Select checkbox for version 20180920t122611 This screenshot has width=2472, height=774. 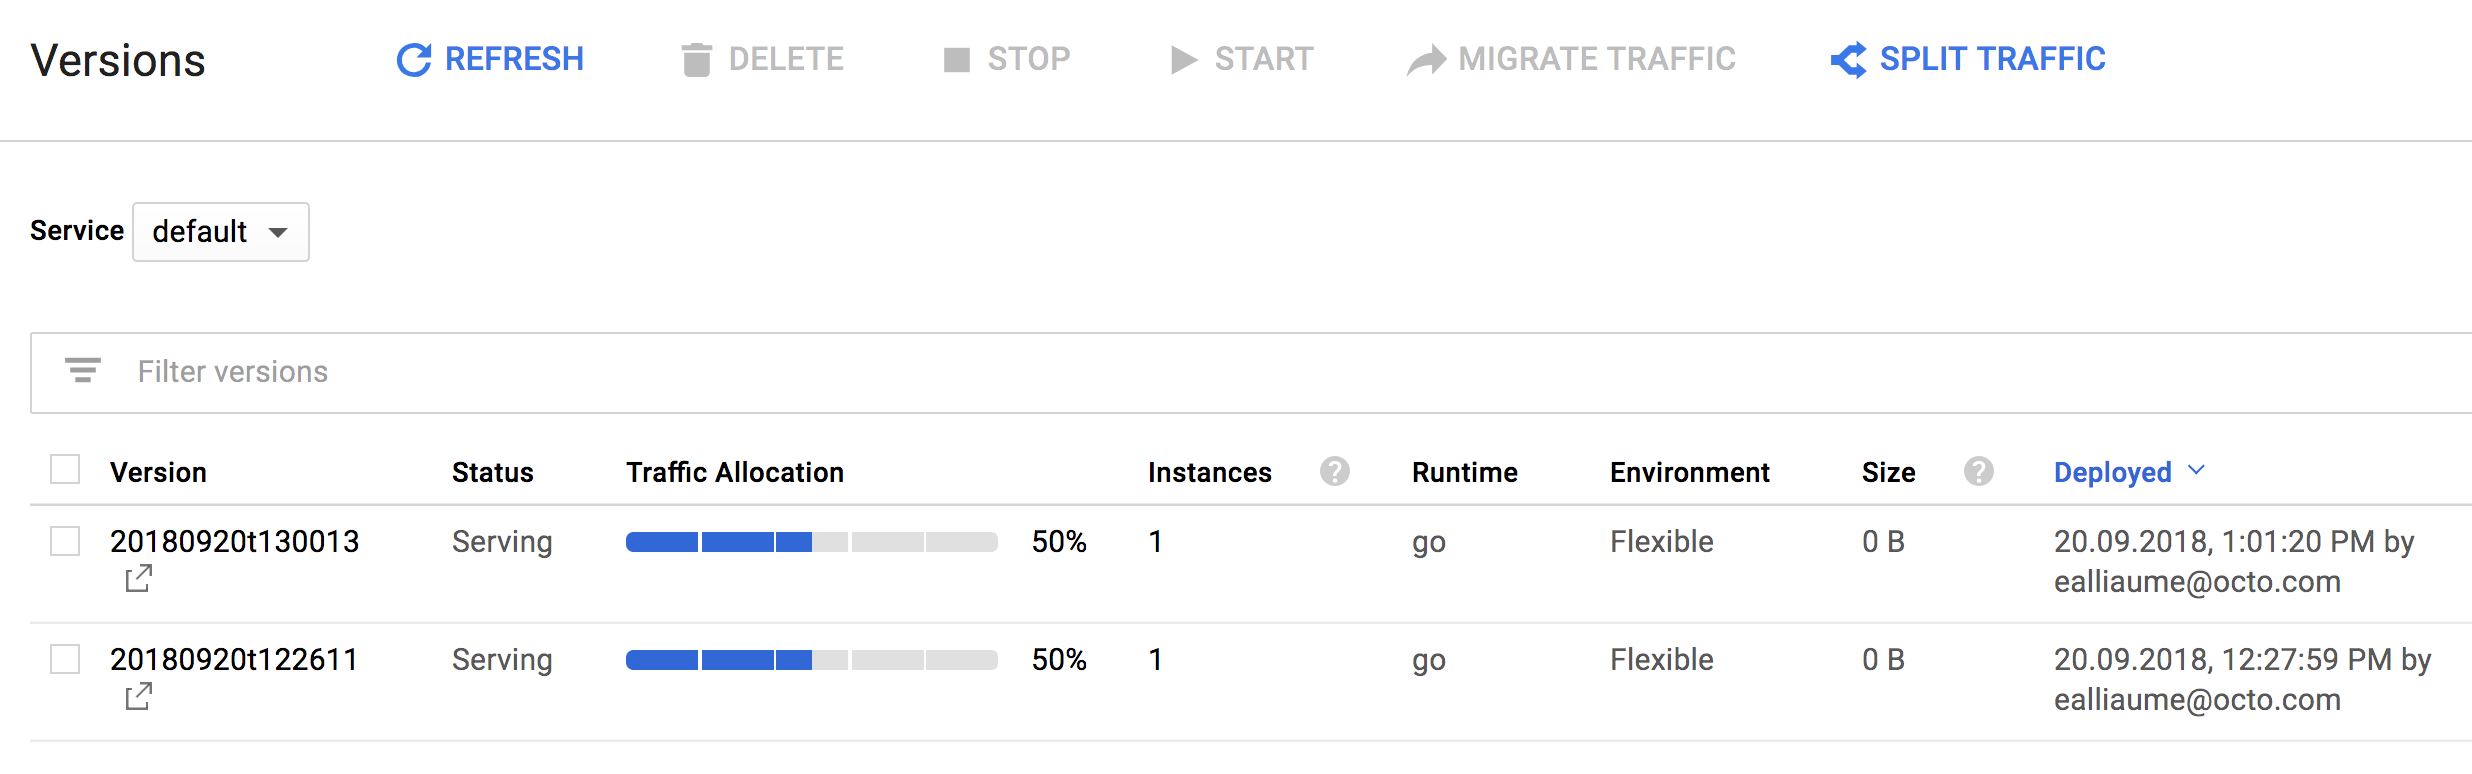[x=65, y=659]
